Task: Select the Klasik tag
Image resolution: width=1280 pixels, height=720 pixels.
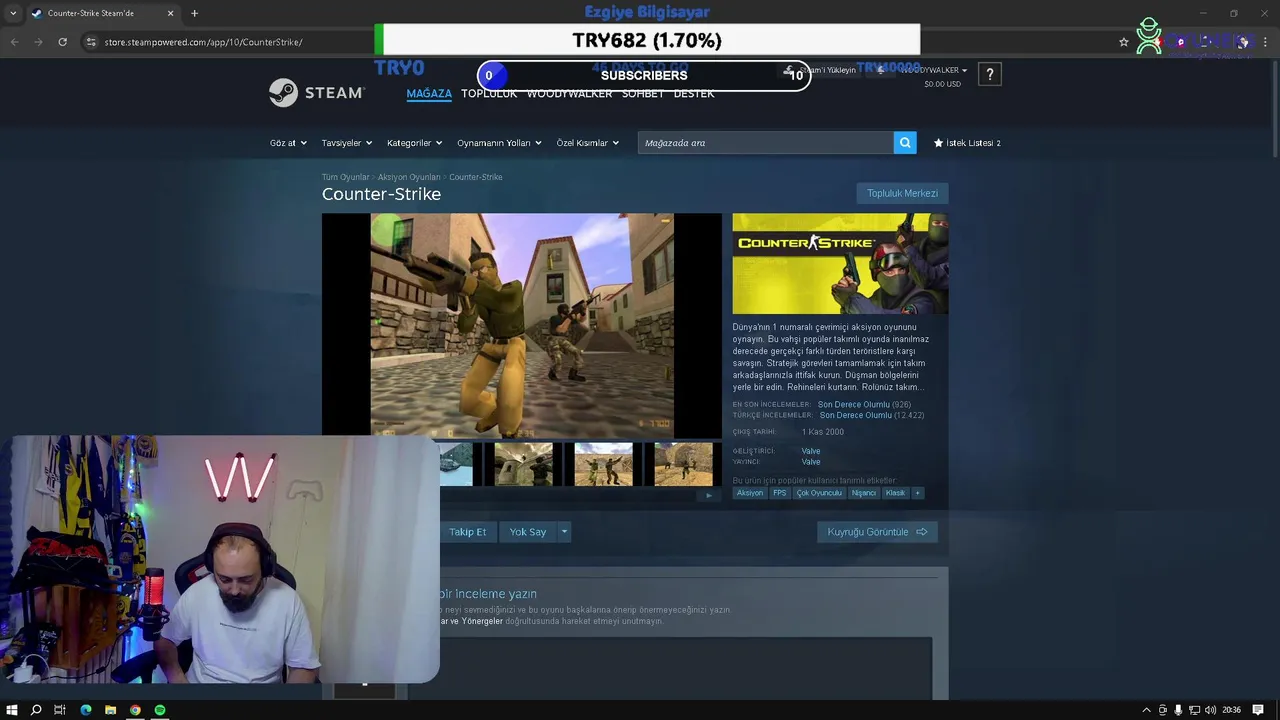Action: (x=895, y=493)
